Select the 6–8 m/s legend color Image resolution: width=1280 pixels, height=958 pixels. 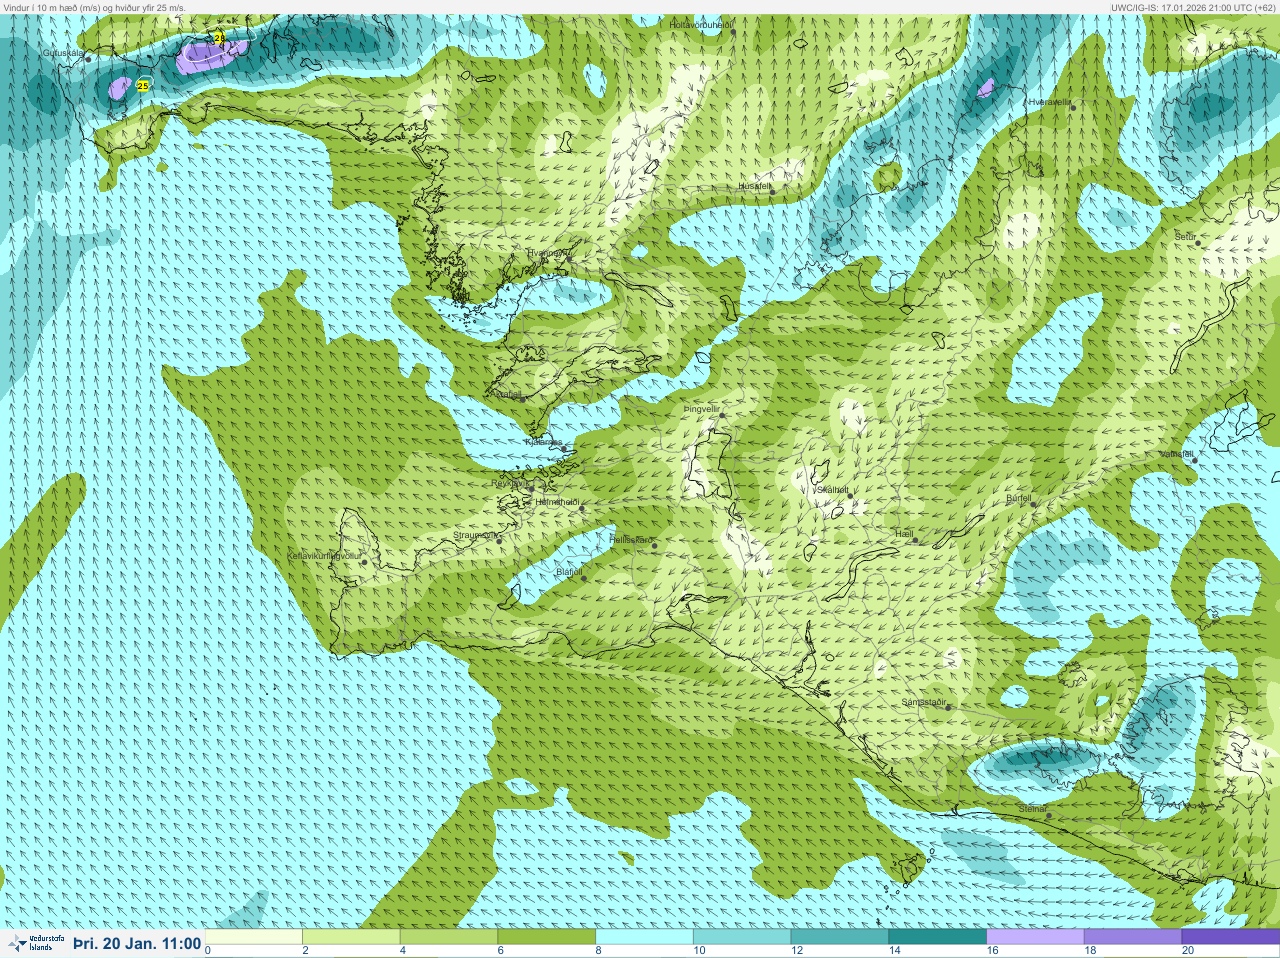547,937
